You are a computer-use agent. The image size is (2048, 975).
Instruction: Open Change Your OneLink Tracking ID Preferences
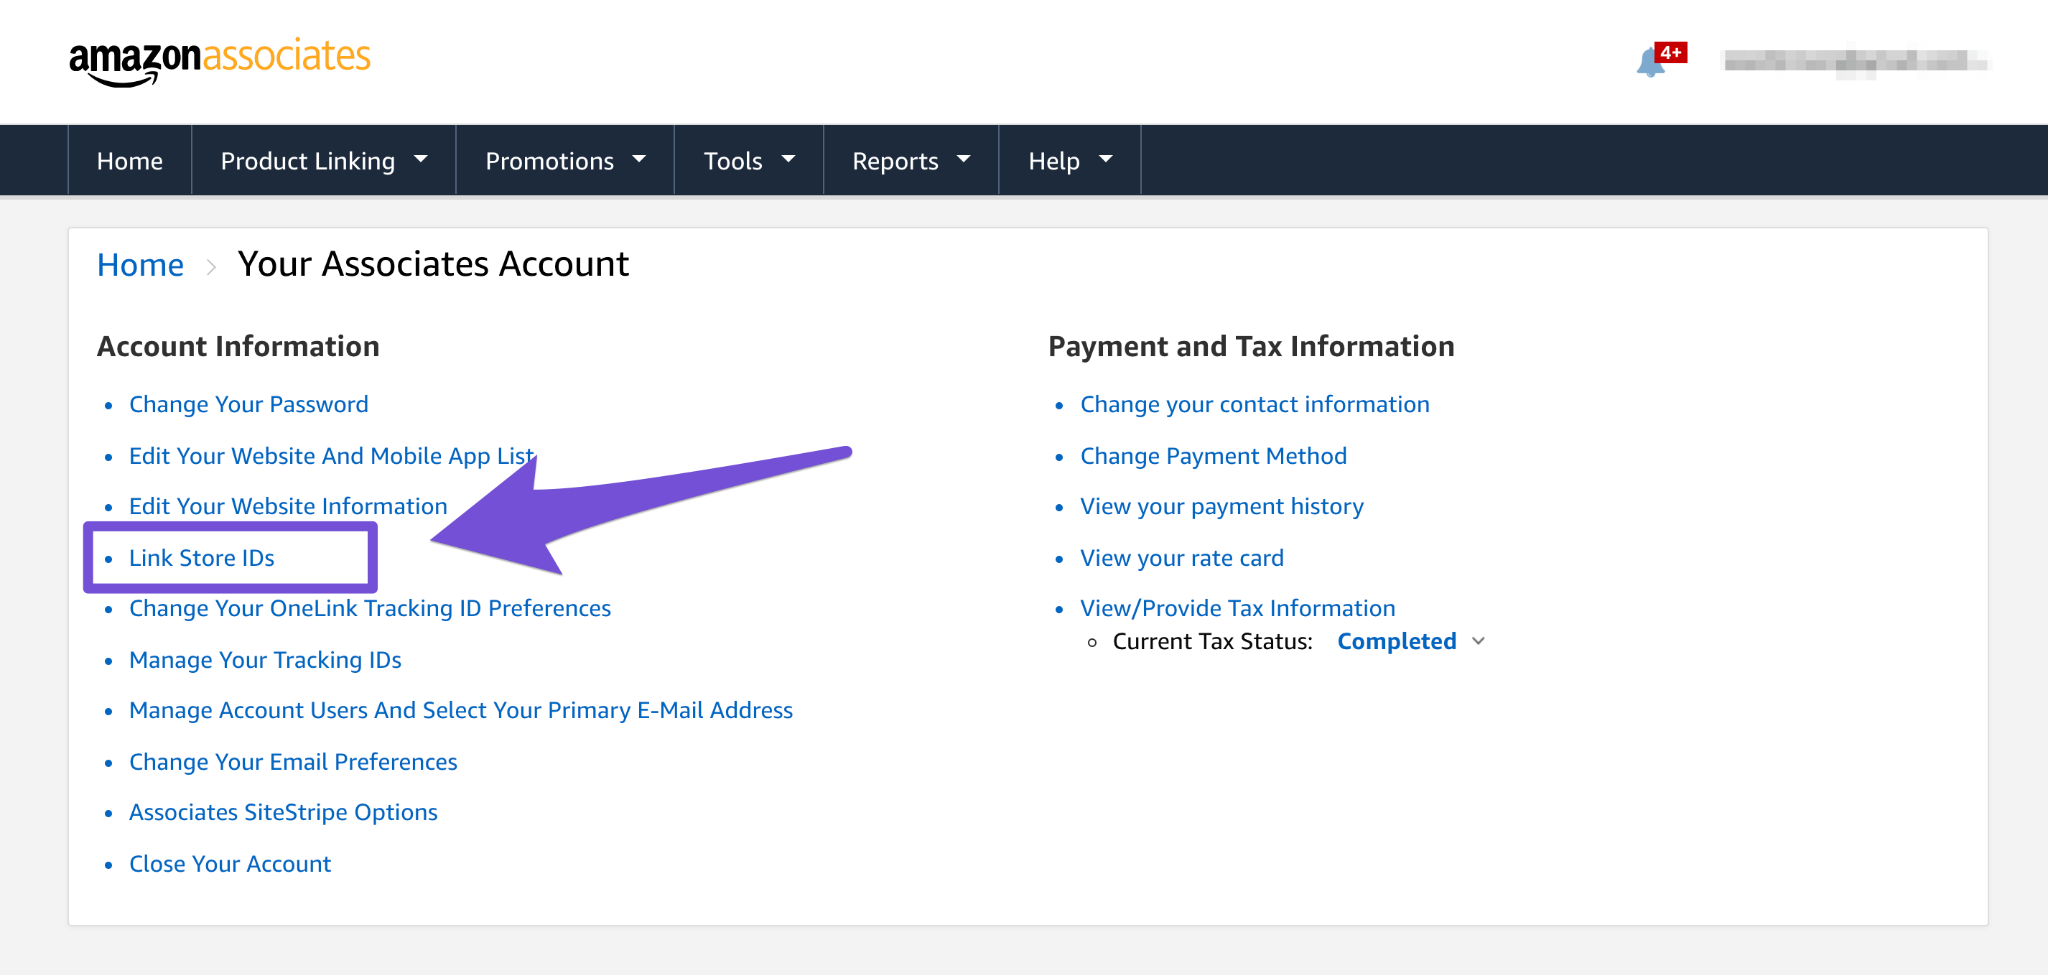point(370,608)
